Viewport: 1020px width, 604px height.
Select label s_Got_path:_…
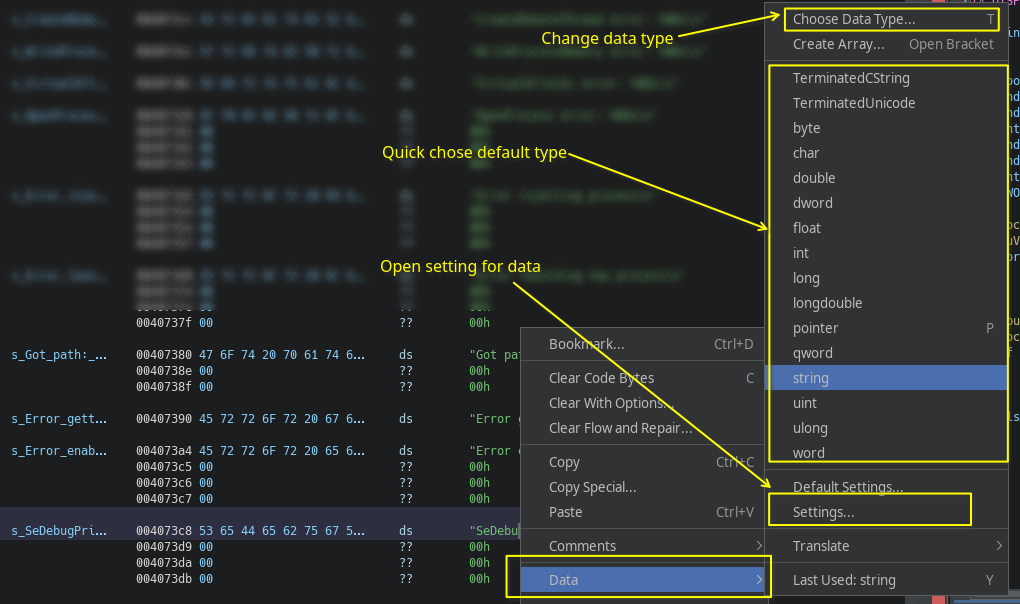point(59,355)
